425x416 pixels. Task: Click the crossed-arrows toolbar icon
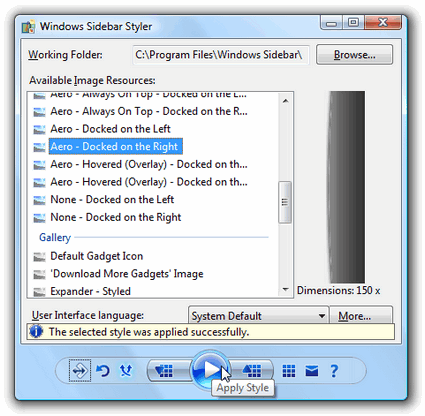click(x=126, y=370)
